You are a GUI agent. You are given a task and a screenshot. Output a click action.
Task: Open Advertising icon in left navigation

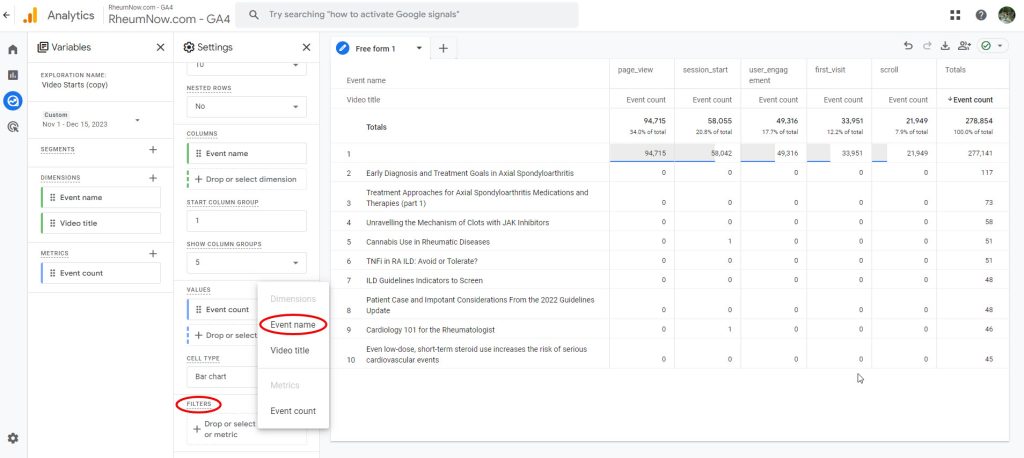click(x=13, y=127)
